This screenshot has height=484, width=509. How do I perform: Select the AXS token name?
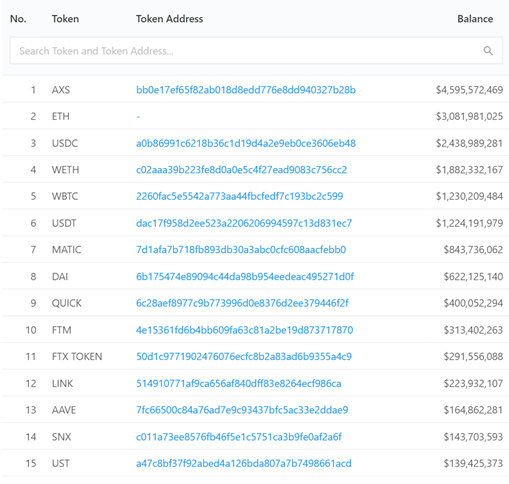pos(61,90)
